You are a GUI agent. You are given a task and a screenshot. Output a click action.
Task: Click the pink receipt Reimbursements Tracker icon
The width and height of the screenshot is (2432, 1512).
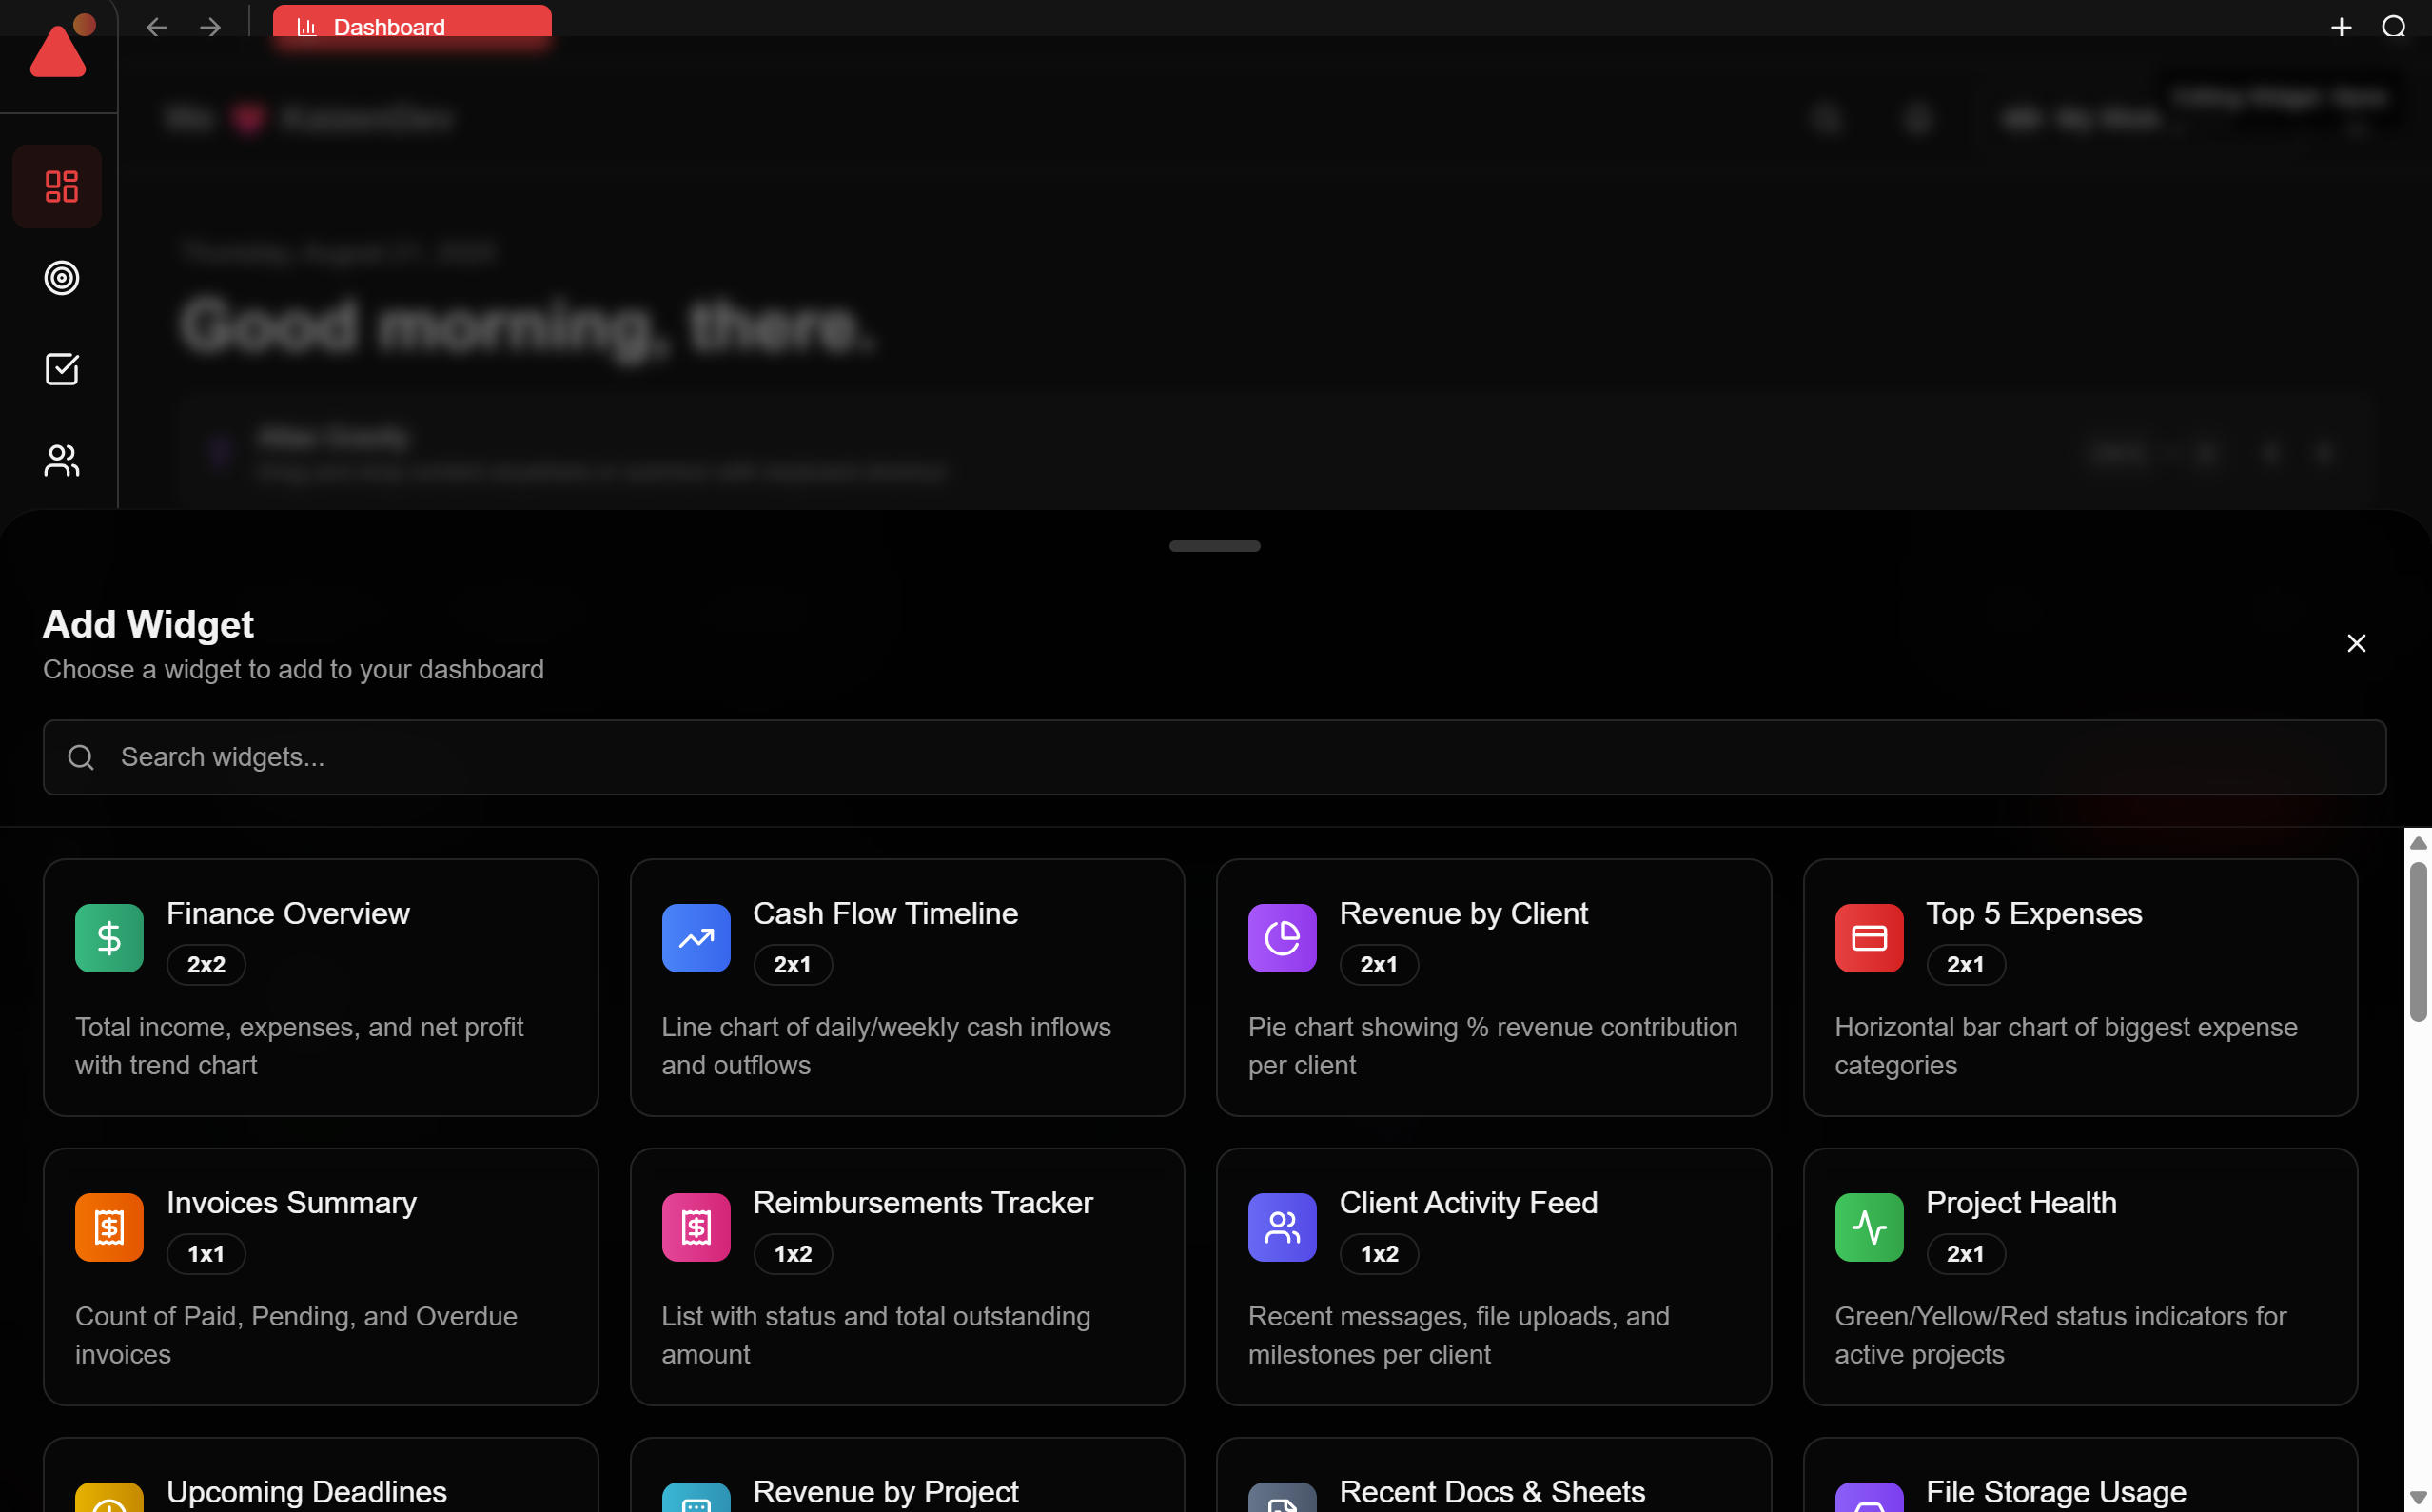[x=696, y=1227]
